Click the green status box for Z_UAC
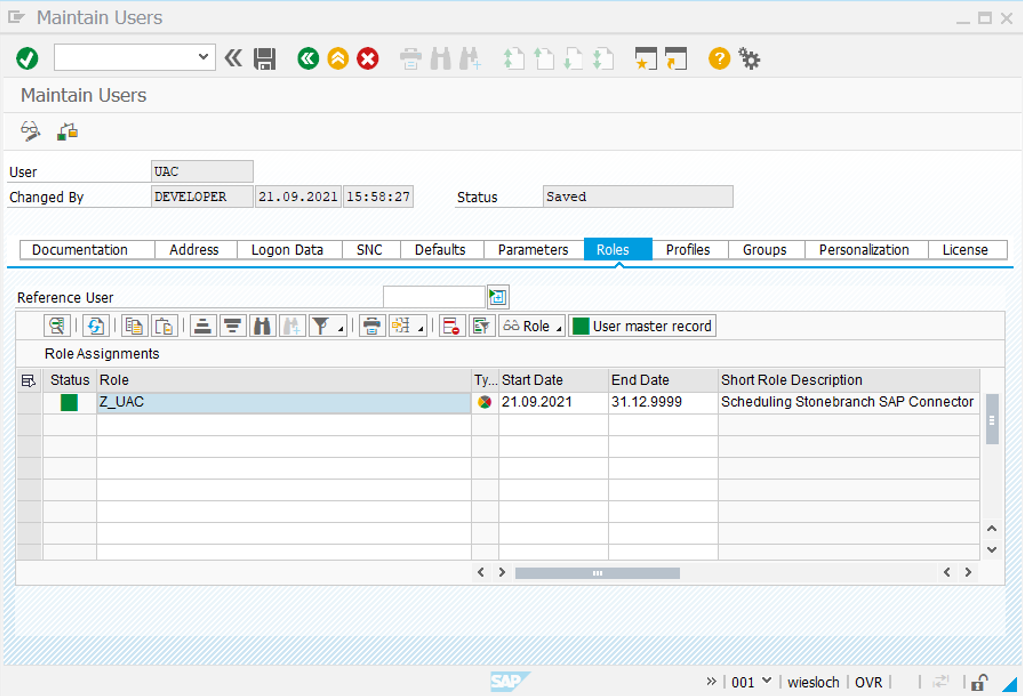The image size is (1023, 696). tap(69, 402)
